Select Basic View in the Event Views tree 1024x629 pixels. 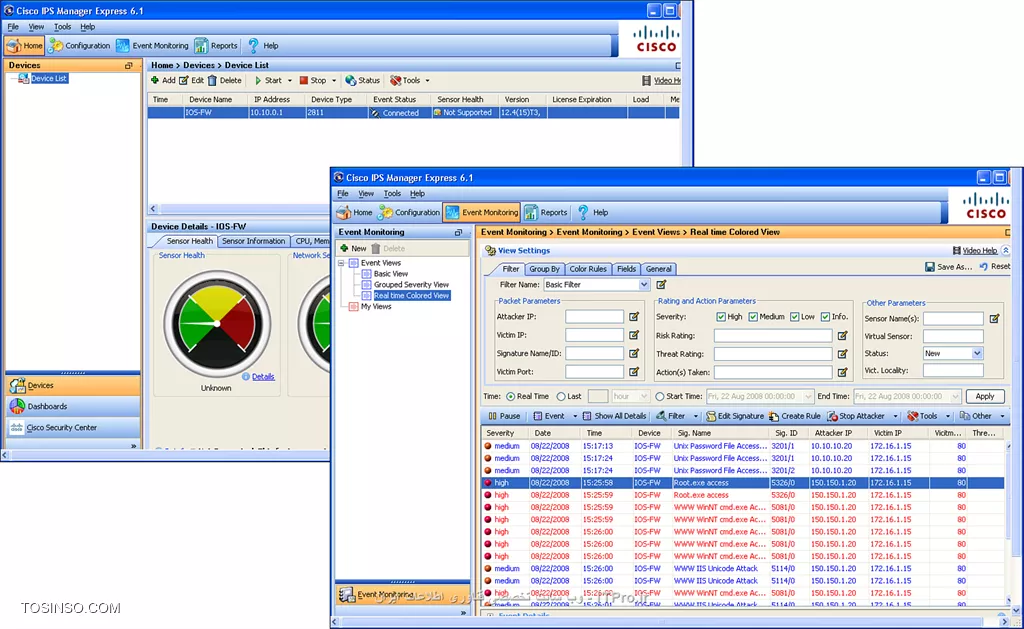(x=391, y=274)
